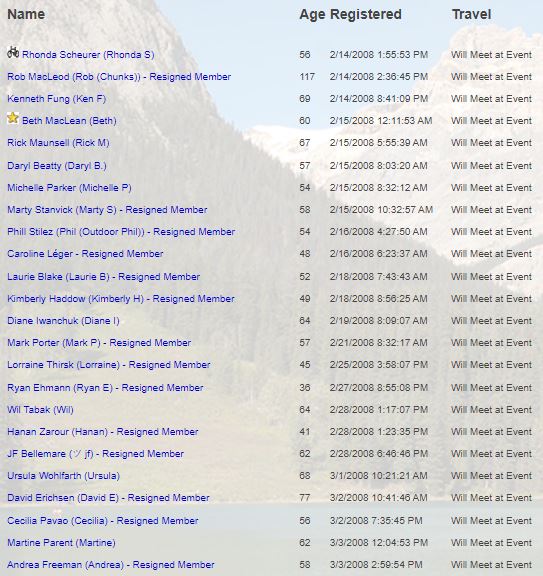This screenshot has width=543, height=576.
Task: Click the Name column header
Action: (26, 14)
